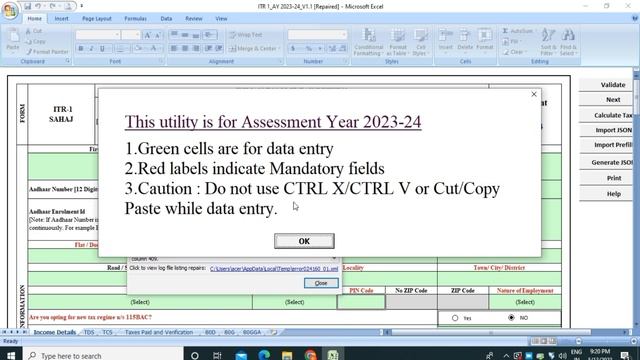Viewport: 640px width, 360px height.
Task: Click Close in the repair log dialog
Action: [x=321, y=283]
